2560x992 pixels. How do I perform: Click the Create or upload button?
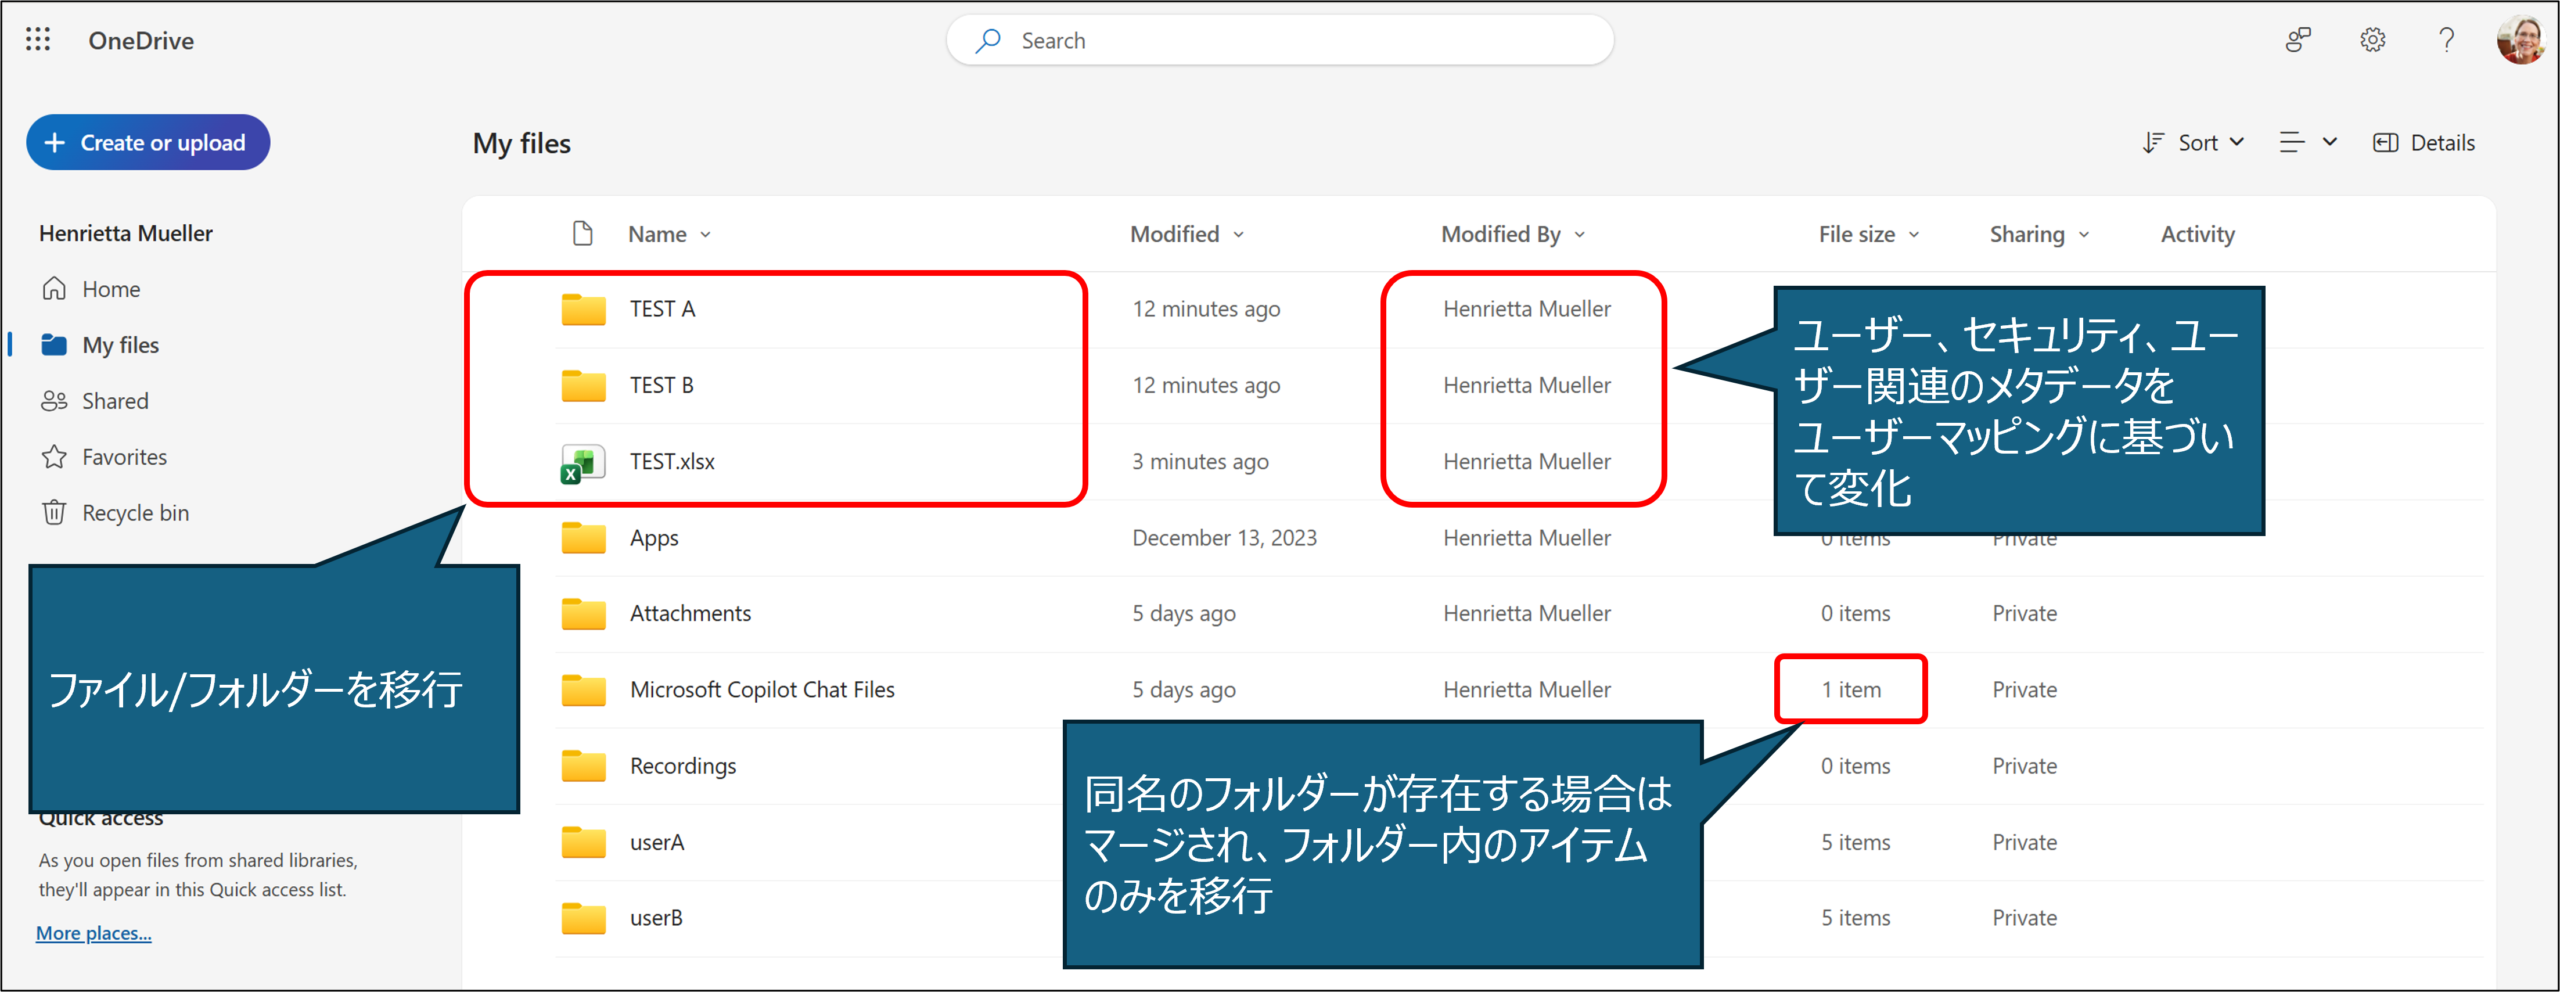coord(148,143)
